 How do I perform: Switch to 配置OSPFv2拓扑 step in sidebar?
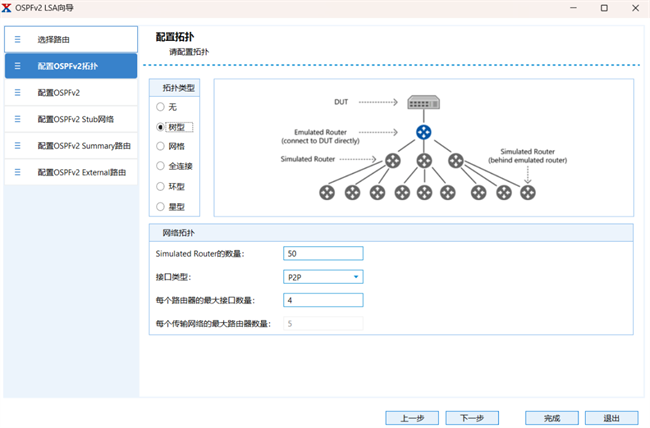[x=70, y=66]
